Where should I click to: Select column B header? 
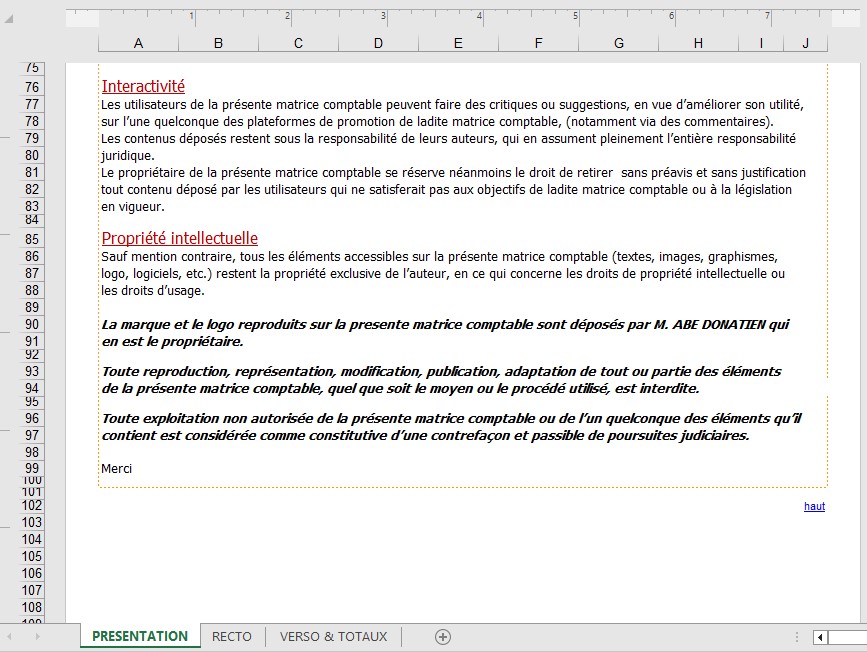[218, 43]
